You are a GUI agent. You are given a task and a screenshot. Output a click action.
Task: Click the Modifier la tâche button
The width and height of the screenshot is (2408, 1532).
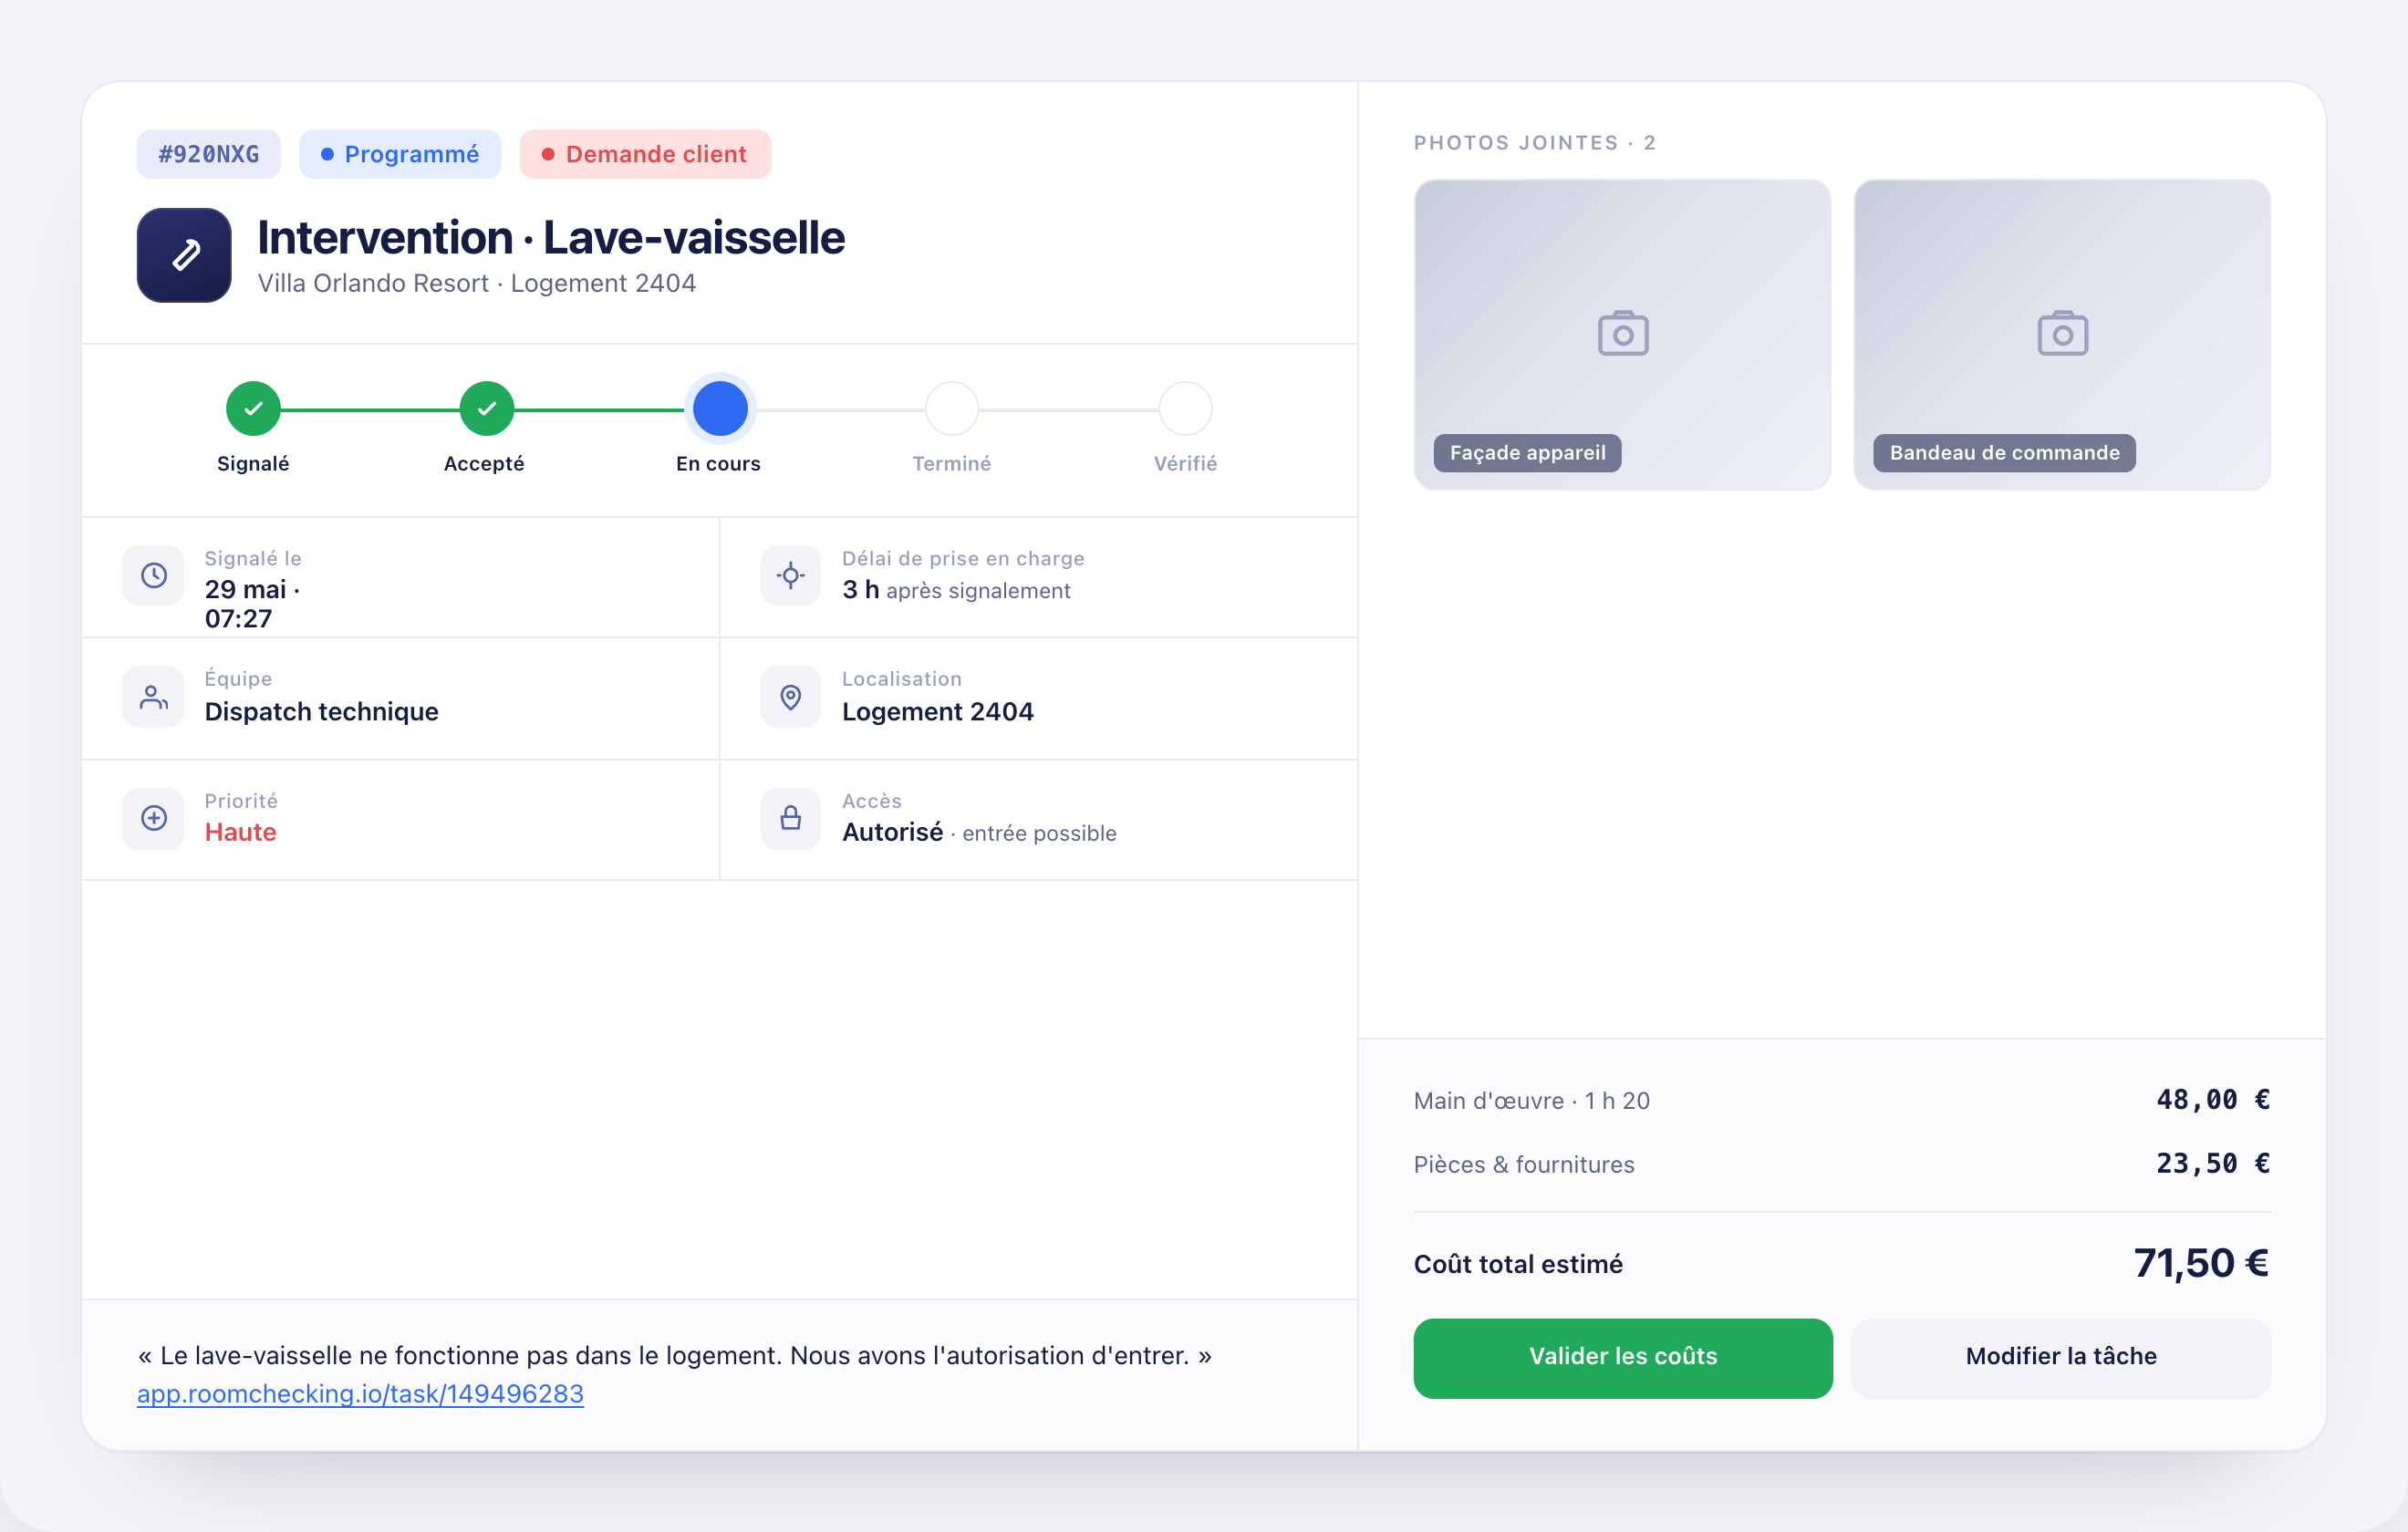coord(2060,1357)
